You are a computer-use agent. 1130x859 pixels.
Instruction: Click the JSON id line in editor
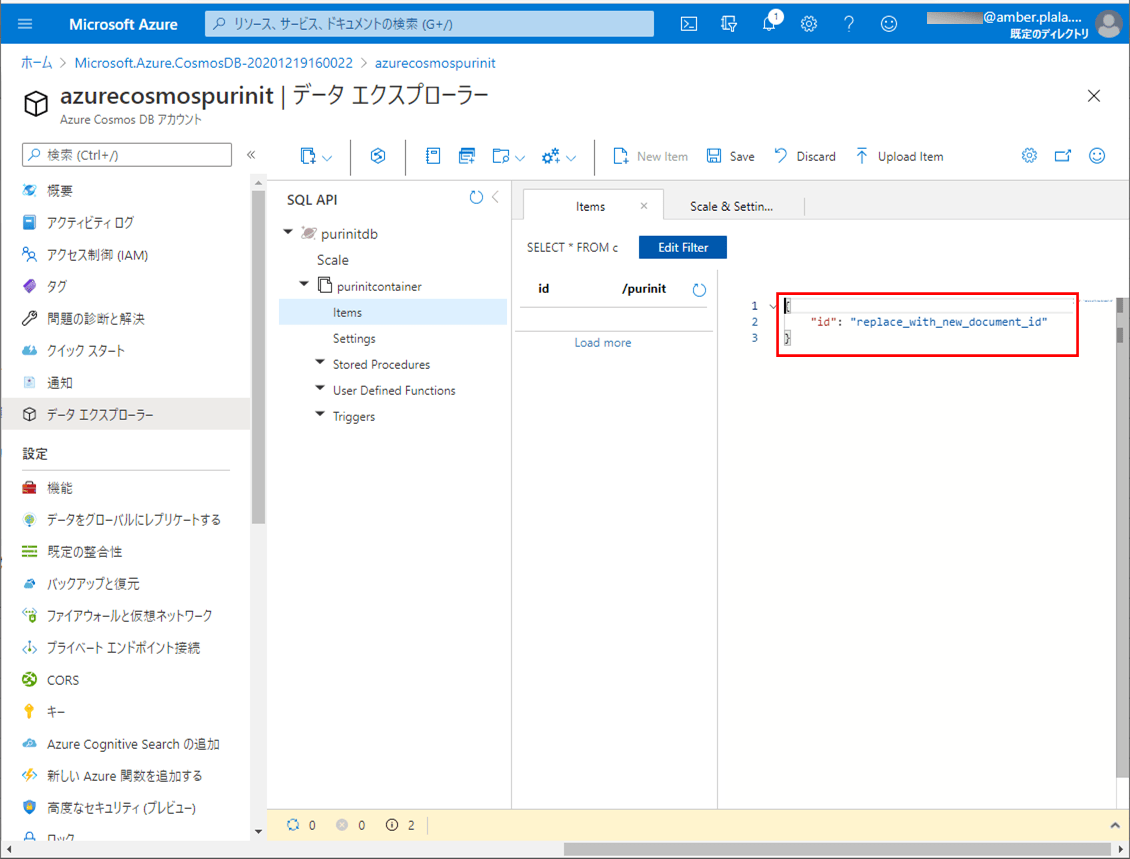tap(929, 322)
